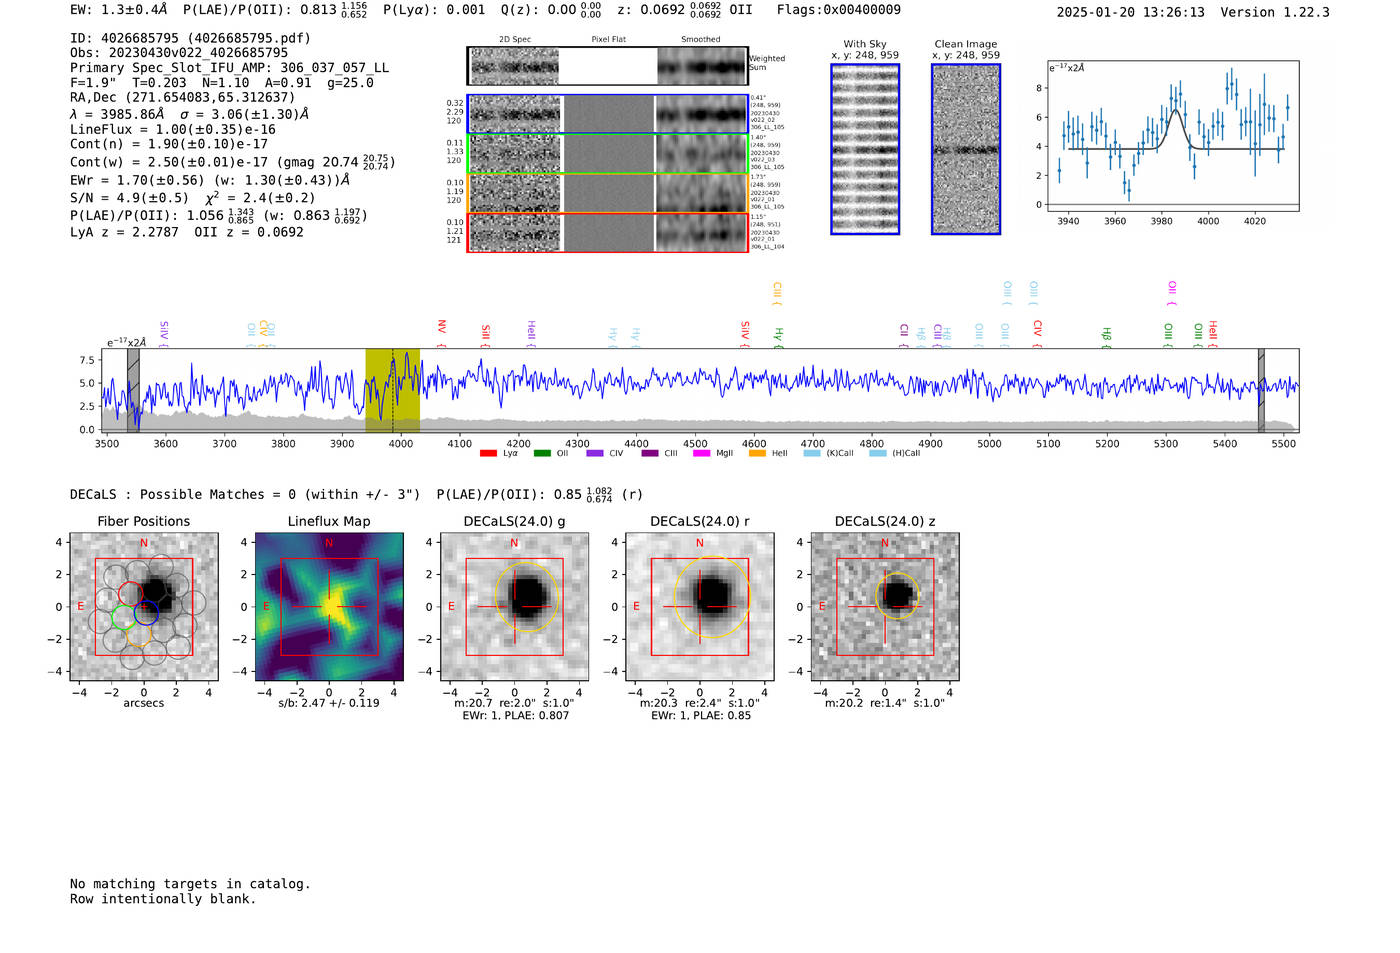This screenshot has width=1400, height=953.
Task: Select the orange-bordered fiber row's Pixel Flat image
Action: tap(608, 193)
